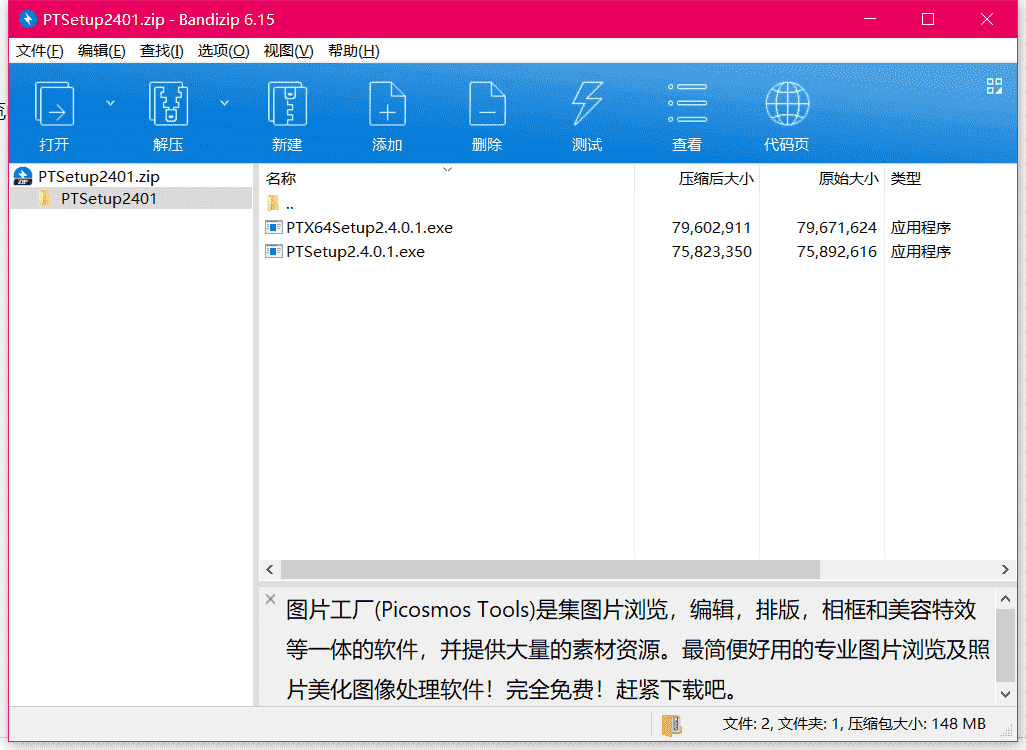Click the PTX64Setup2.4.0.1.exe file icon
Screen dimensions: 1026x750
point(274,227)
